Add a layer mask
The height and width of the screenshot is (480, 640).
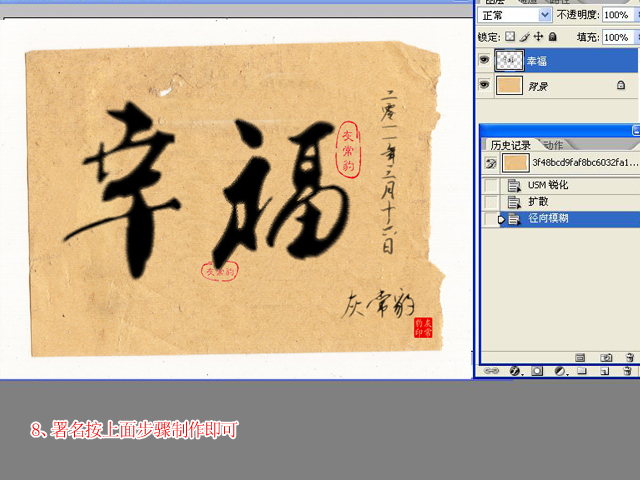537,370
